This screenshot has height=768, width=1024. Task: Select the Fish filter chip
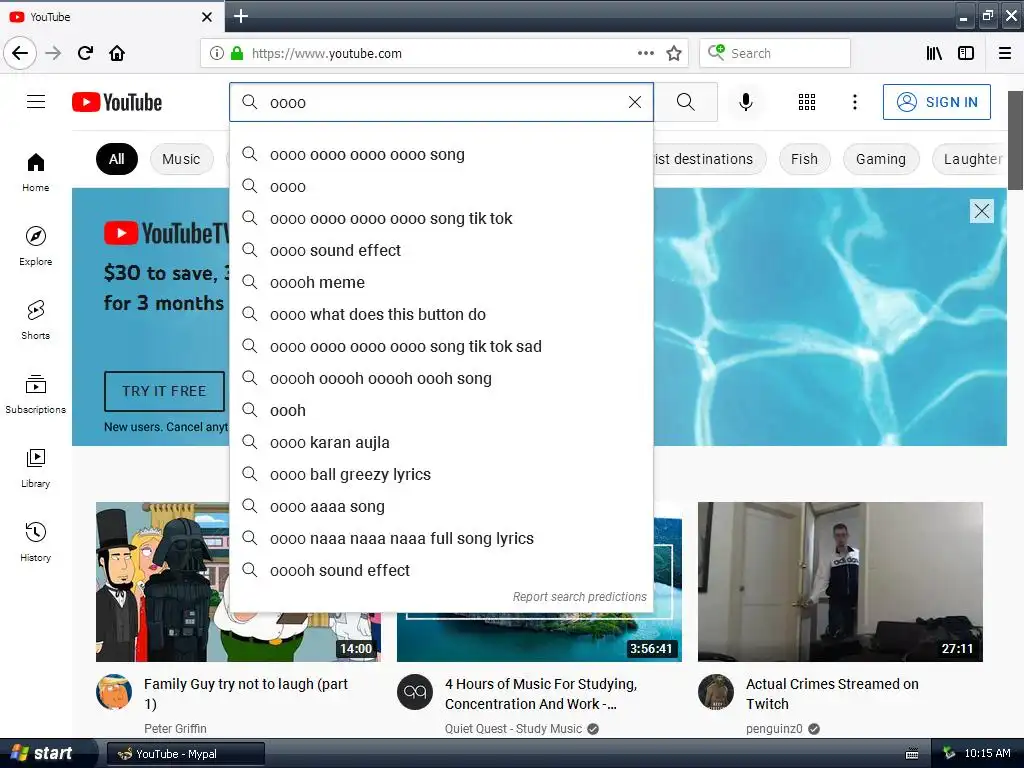804,159
